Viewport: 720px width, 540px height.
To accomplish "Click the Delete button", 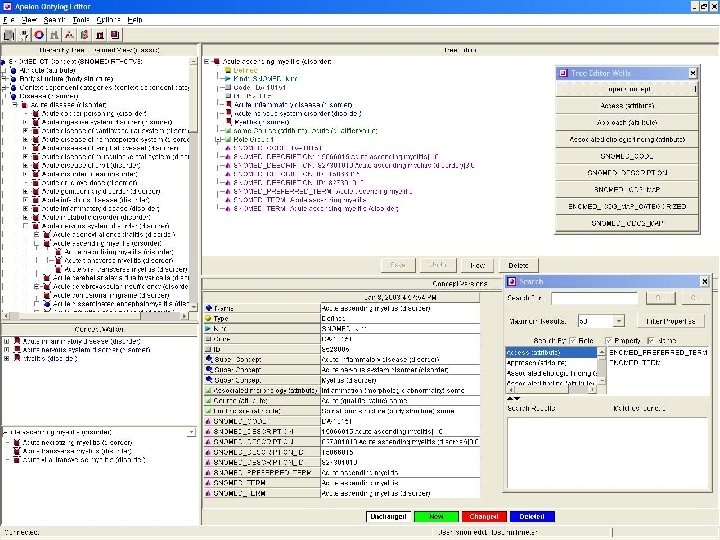I will point(517,265).
